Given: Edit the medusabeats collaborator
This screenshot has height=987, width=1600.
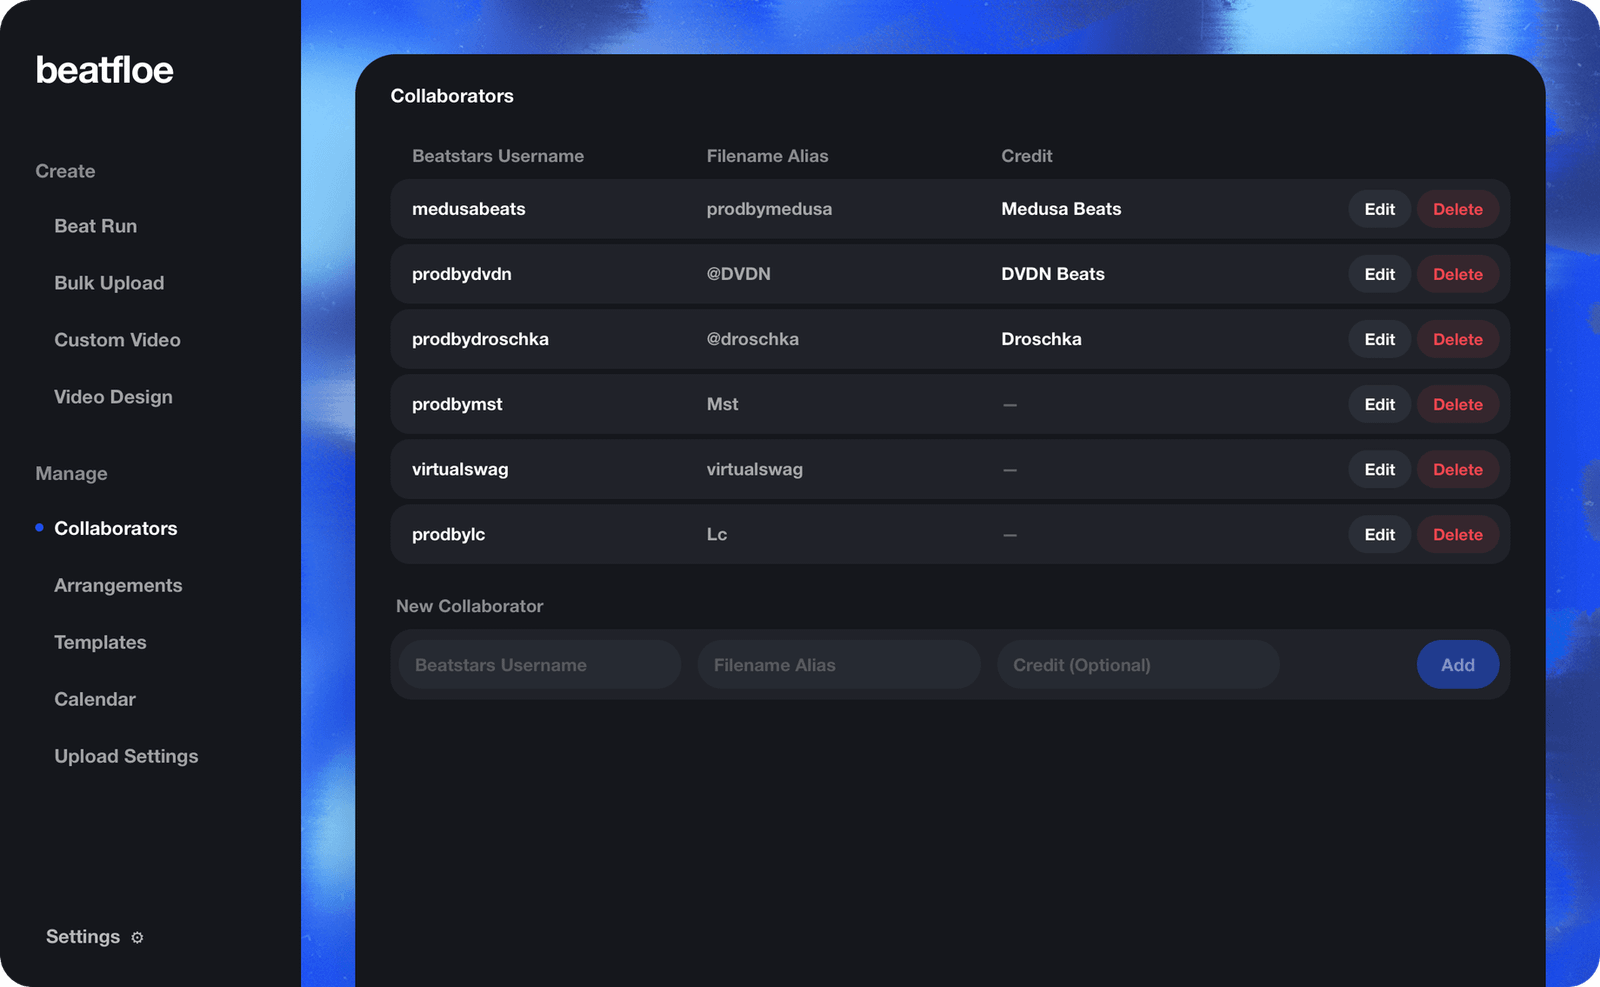Looking at the screenshot, I should tap(1379, 209).
